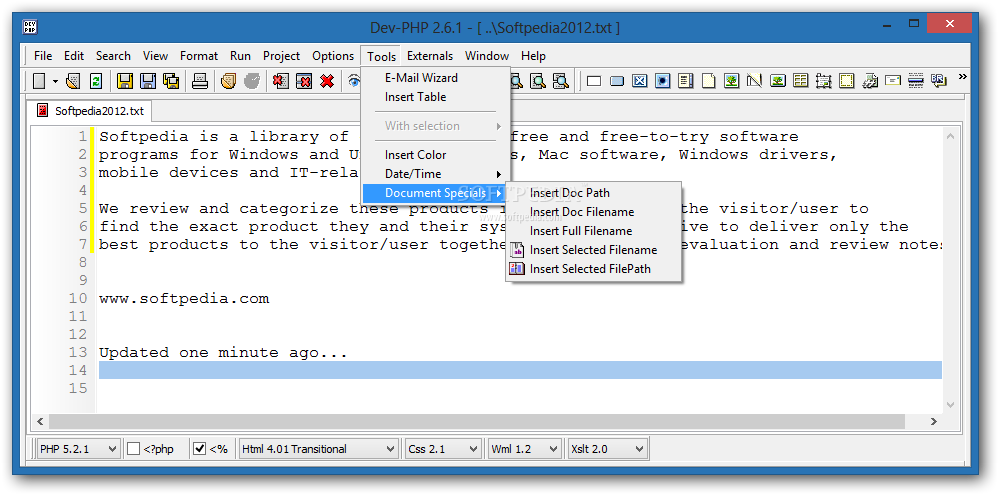999x495 pixels.
Task: Select Document Specials menu entry
Action: (436, 193)
